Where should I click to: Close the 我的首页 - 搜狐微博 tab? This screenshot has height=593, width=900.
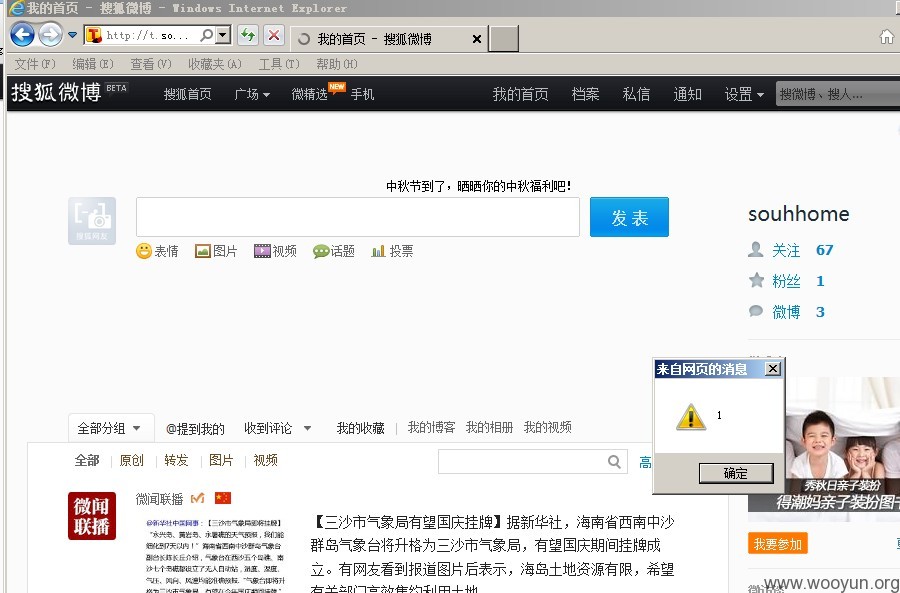(476, 39)
